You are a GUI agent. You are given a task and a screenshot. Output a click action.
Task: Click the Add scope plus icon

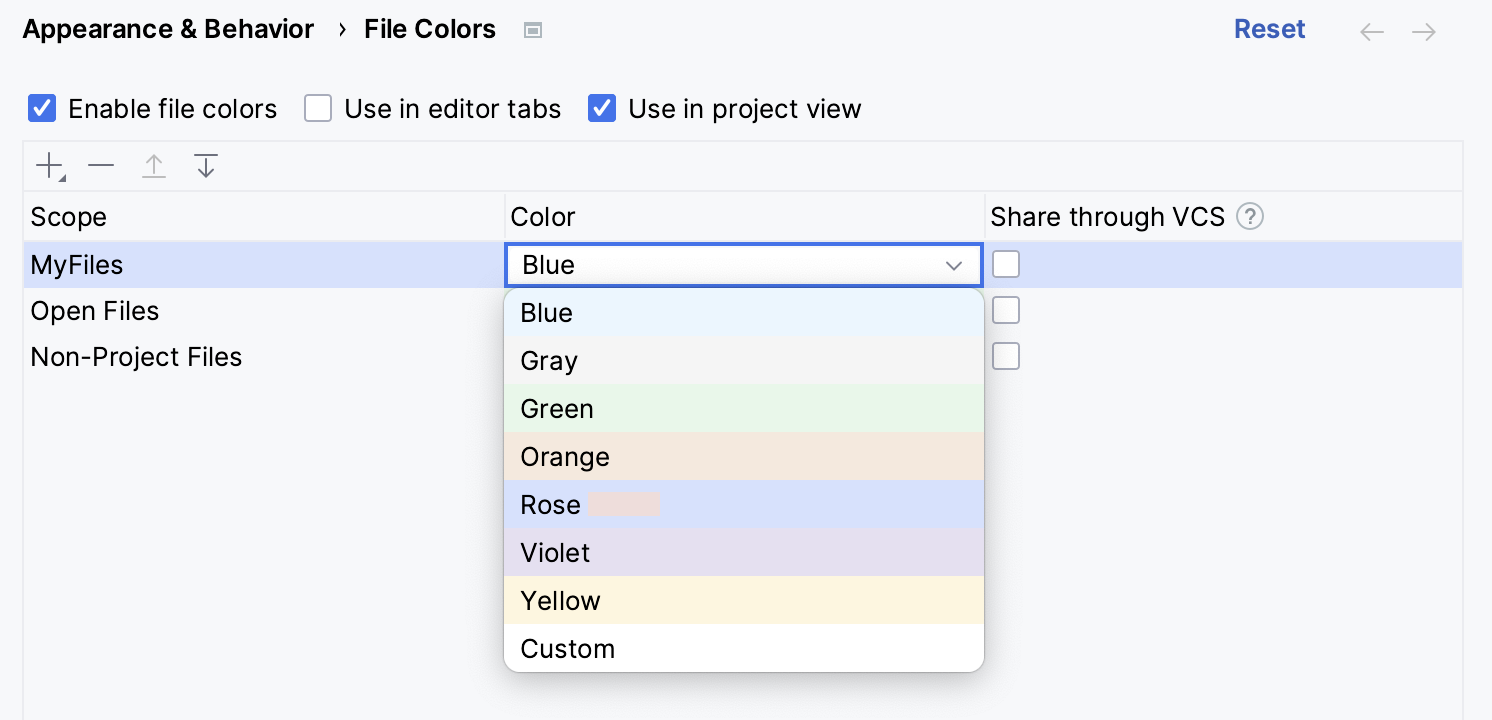pyautogui.click(x=48, y=166)
